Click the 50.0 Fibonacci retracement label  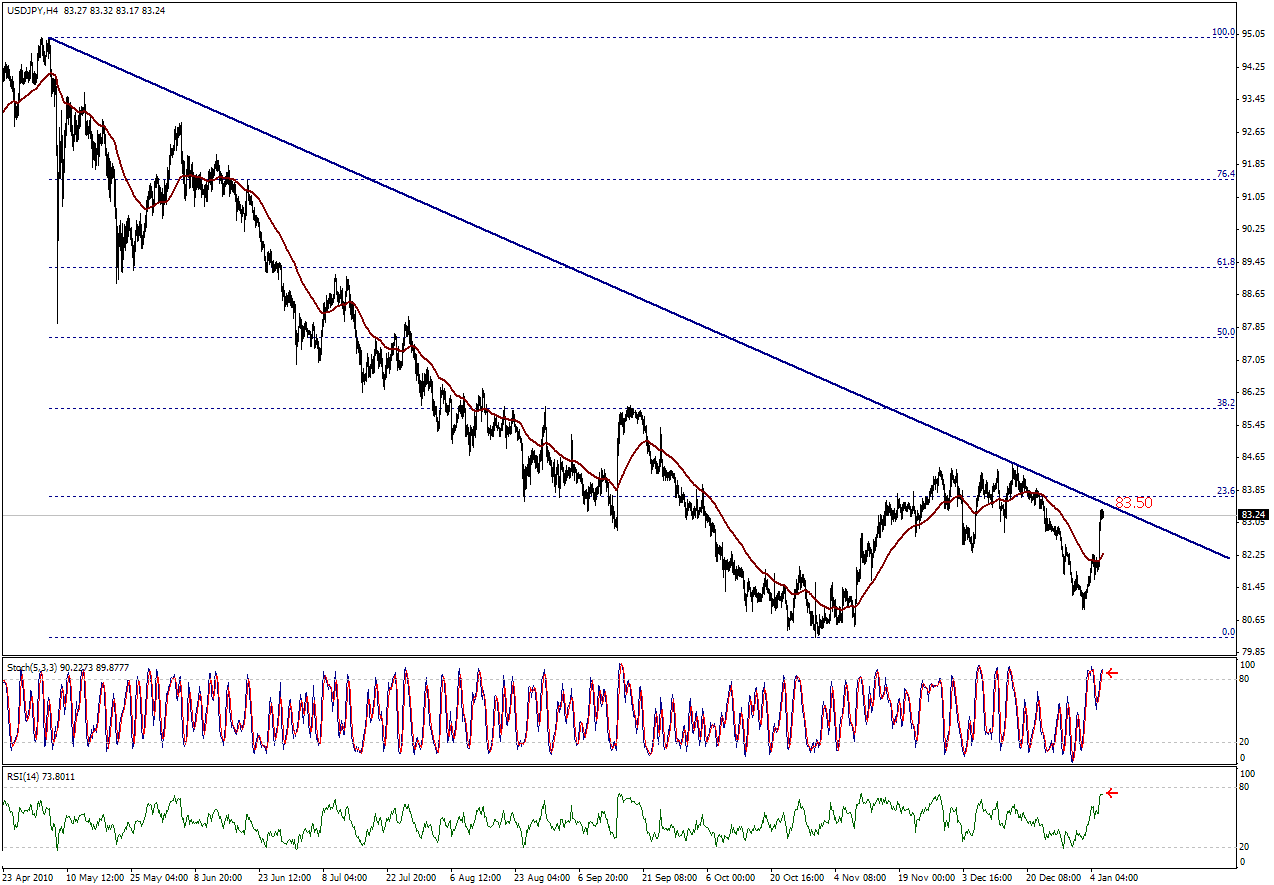coord(1225,332)
